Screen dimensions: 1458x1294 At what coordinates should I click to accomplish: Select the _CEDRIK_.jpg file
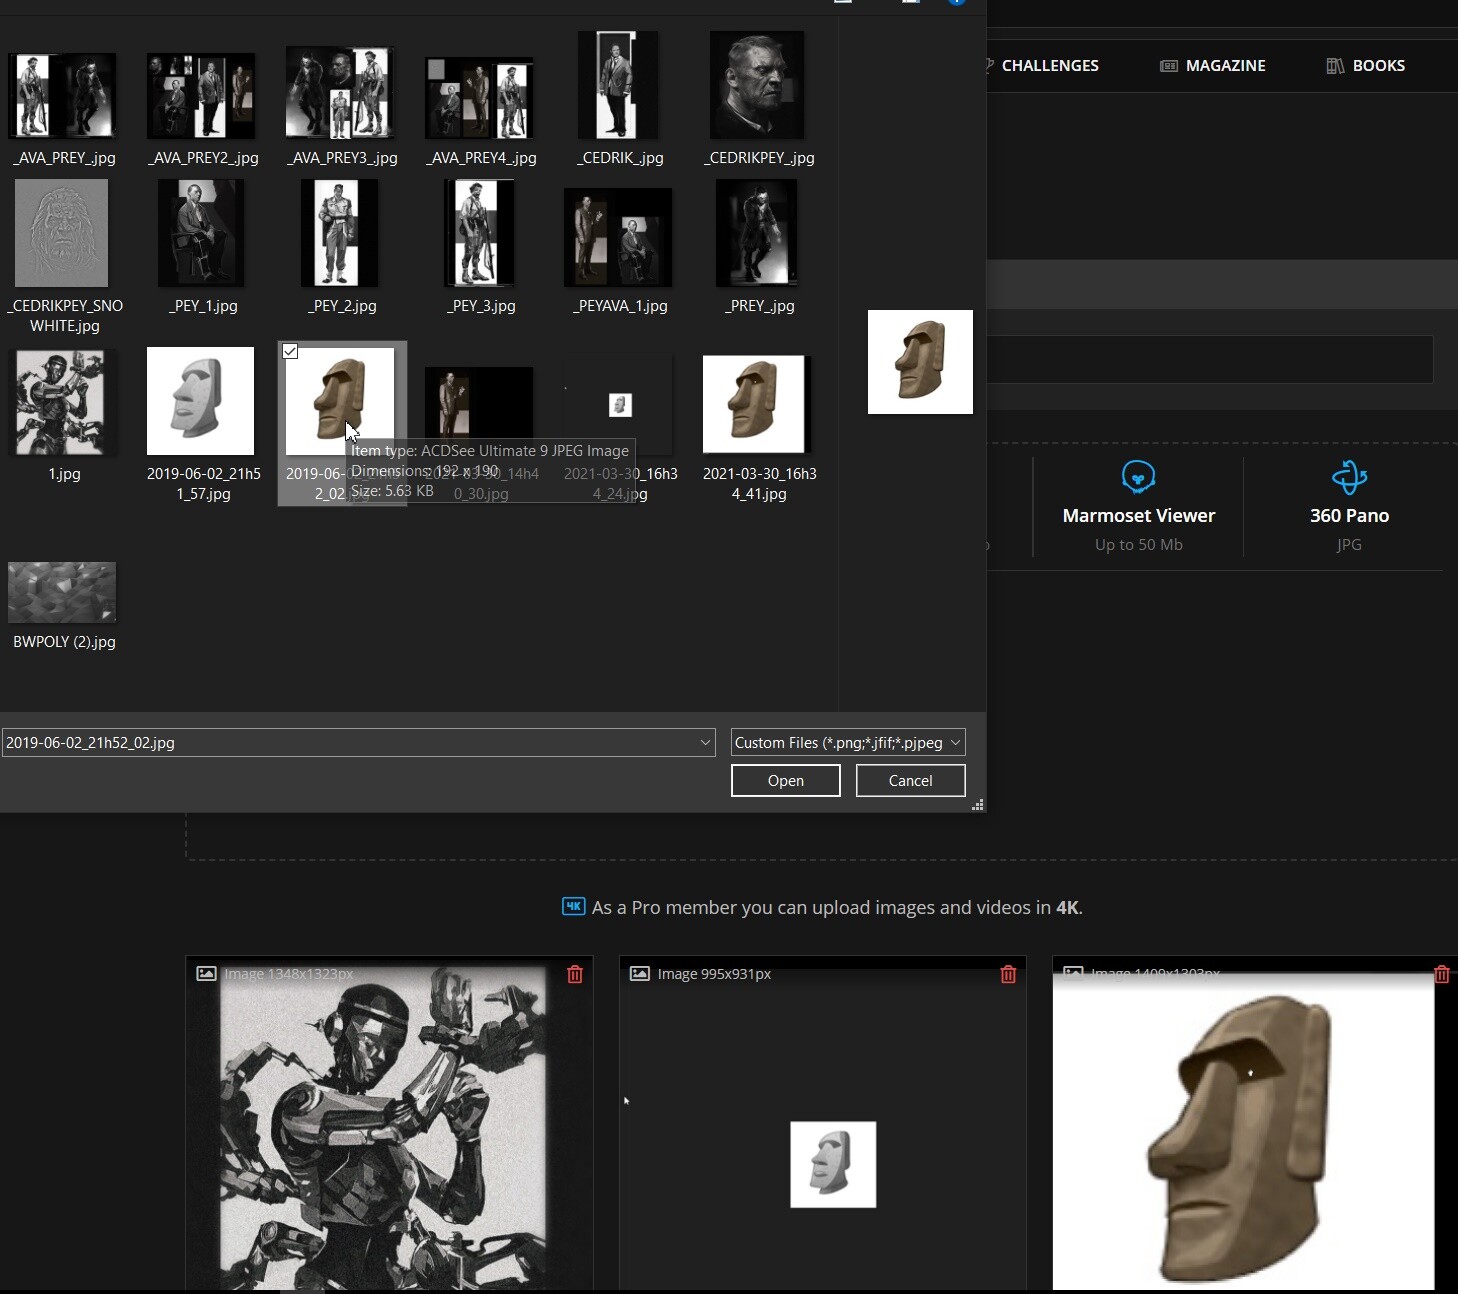[618, 85]
